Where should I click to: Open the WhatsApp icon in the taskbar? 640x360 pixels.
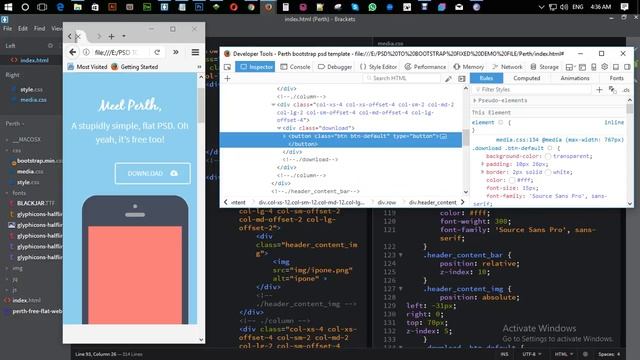point(372,7)
